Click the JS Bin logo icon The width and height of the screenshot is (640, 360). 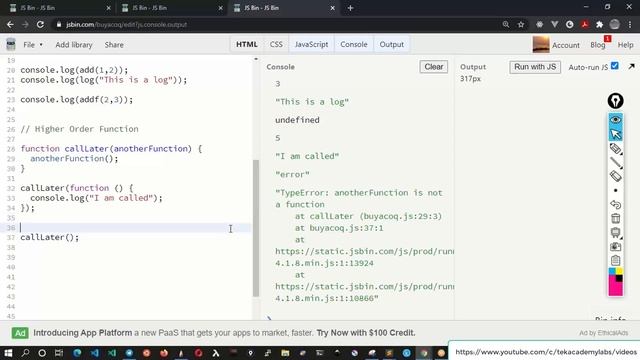[11, 44]
